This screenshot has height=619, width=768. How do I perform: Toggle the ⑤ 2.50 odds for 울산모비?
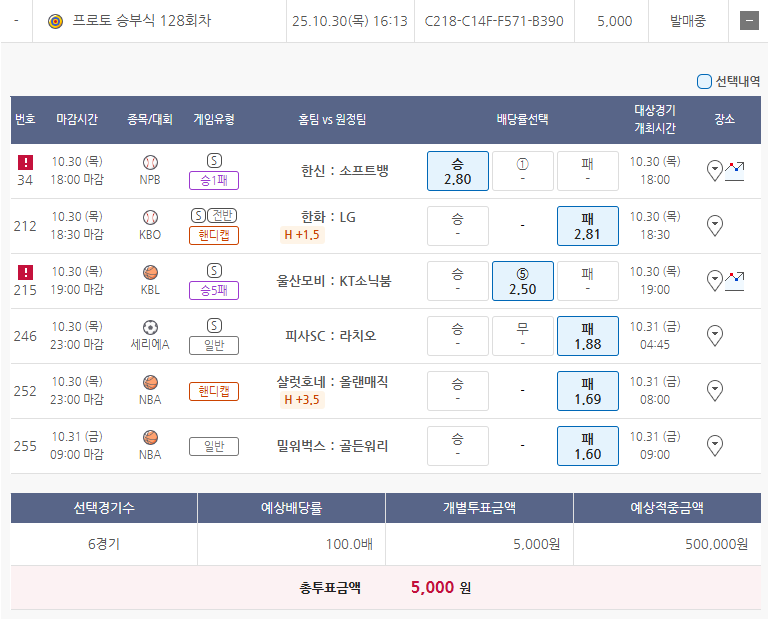(522, 281)
